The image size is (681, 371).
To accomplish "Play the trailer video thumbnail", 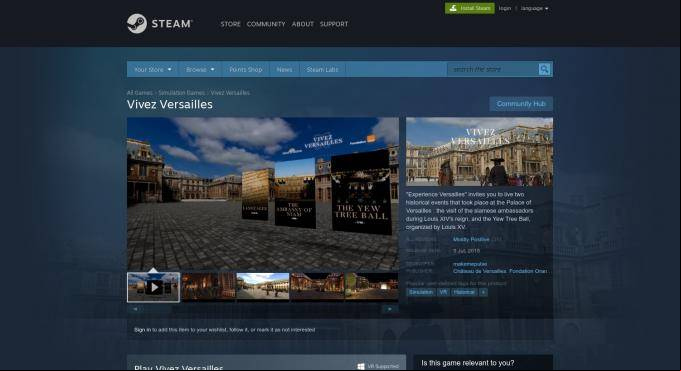I will 153,287.
